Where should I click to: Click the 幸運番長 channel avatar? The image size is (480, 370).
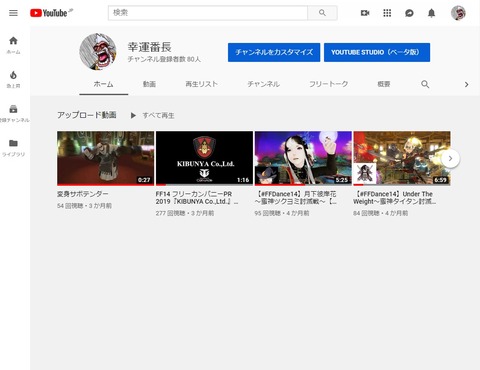(x=98, y=52)
